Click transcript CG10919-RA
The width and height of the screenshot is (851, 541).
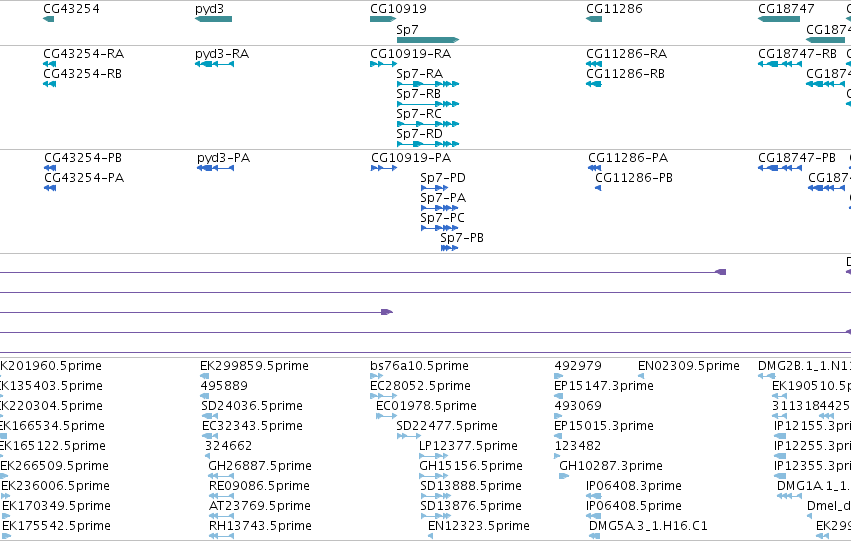[x=383, y=64]
